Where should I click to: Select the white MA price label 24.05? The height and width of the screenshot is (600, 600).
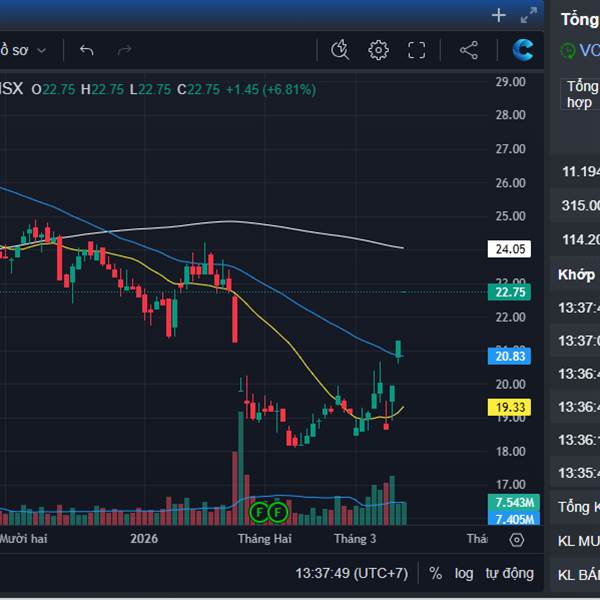[x=511, y=249]
